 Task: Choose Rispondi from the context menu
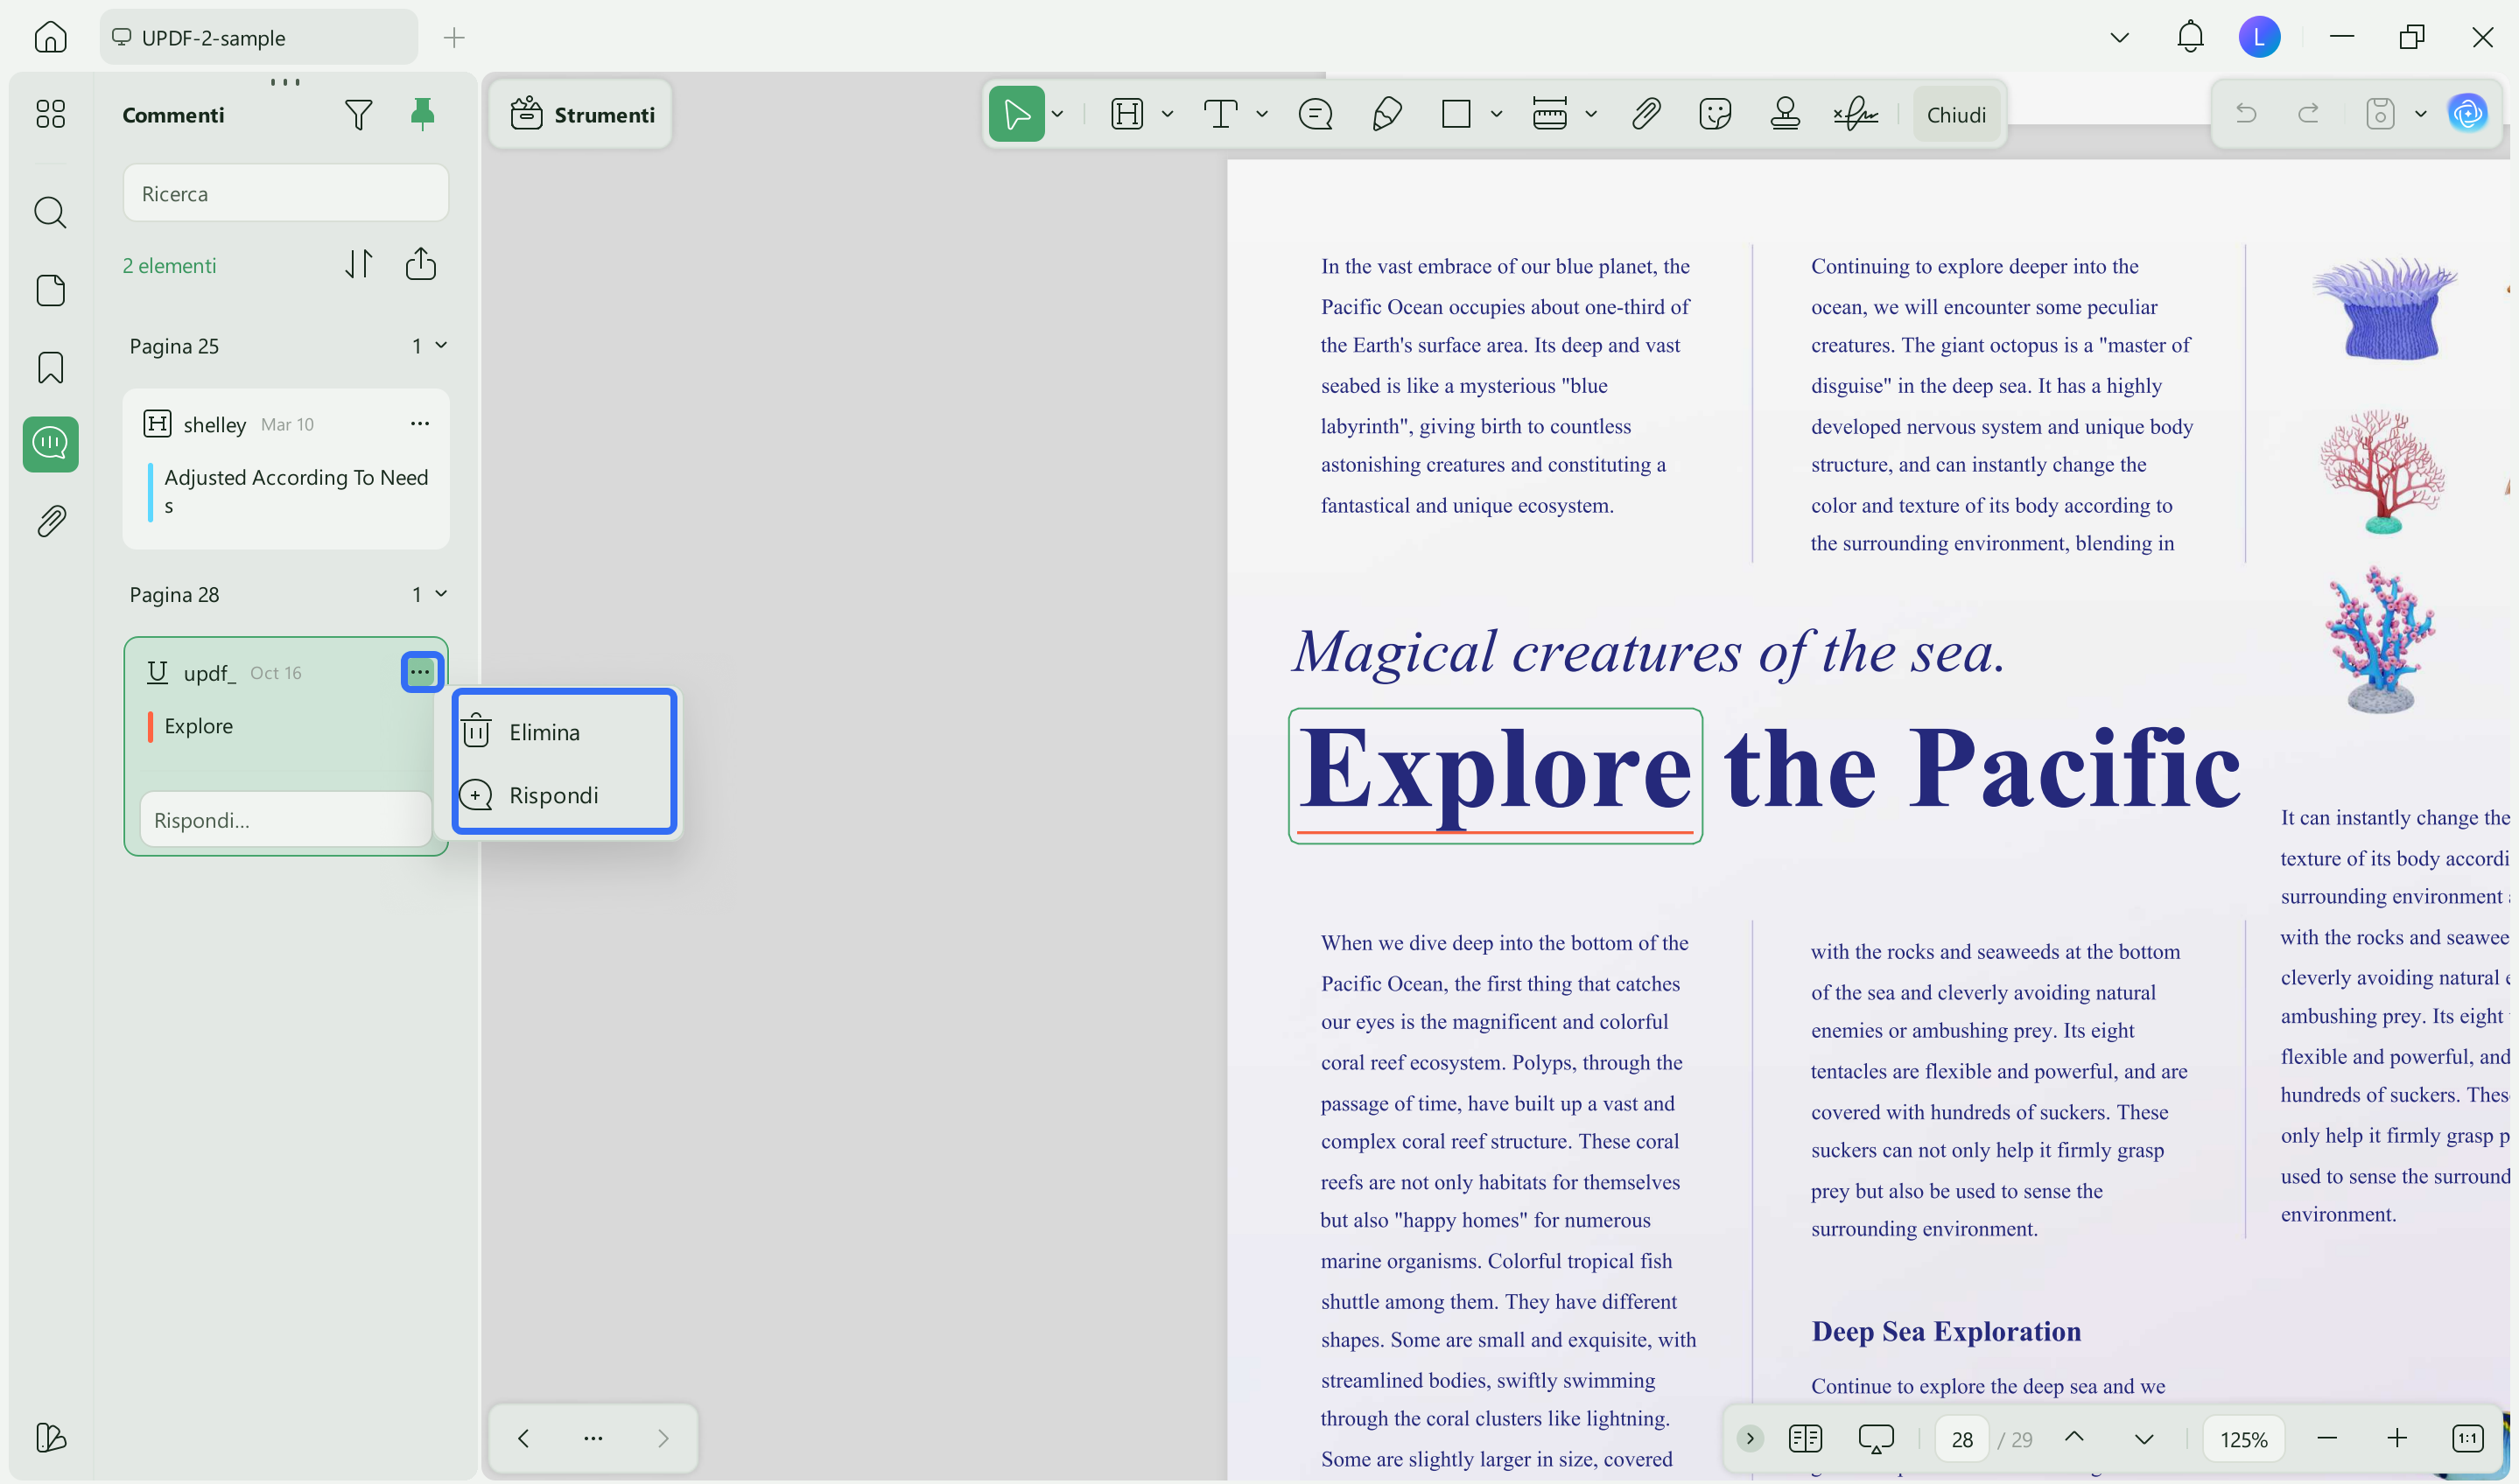click(x=553, y=795)
